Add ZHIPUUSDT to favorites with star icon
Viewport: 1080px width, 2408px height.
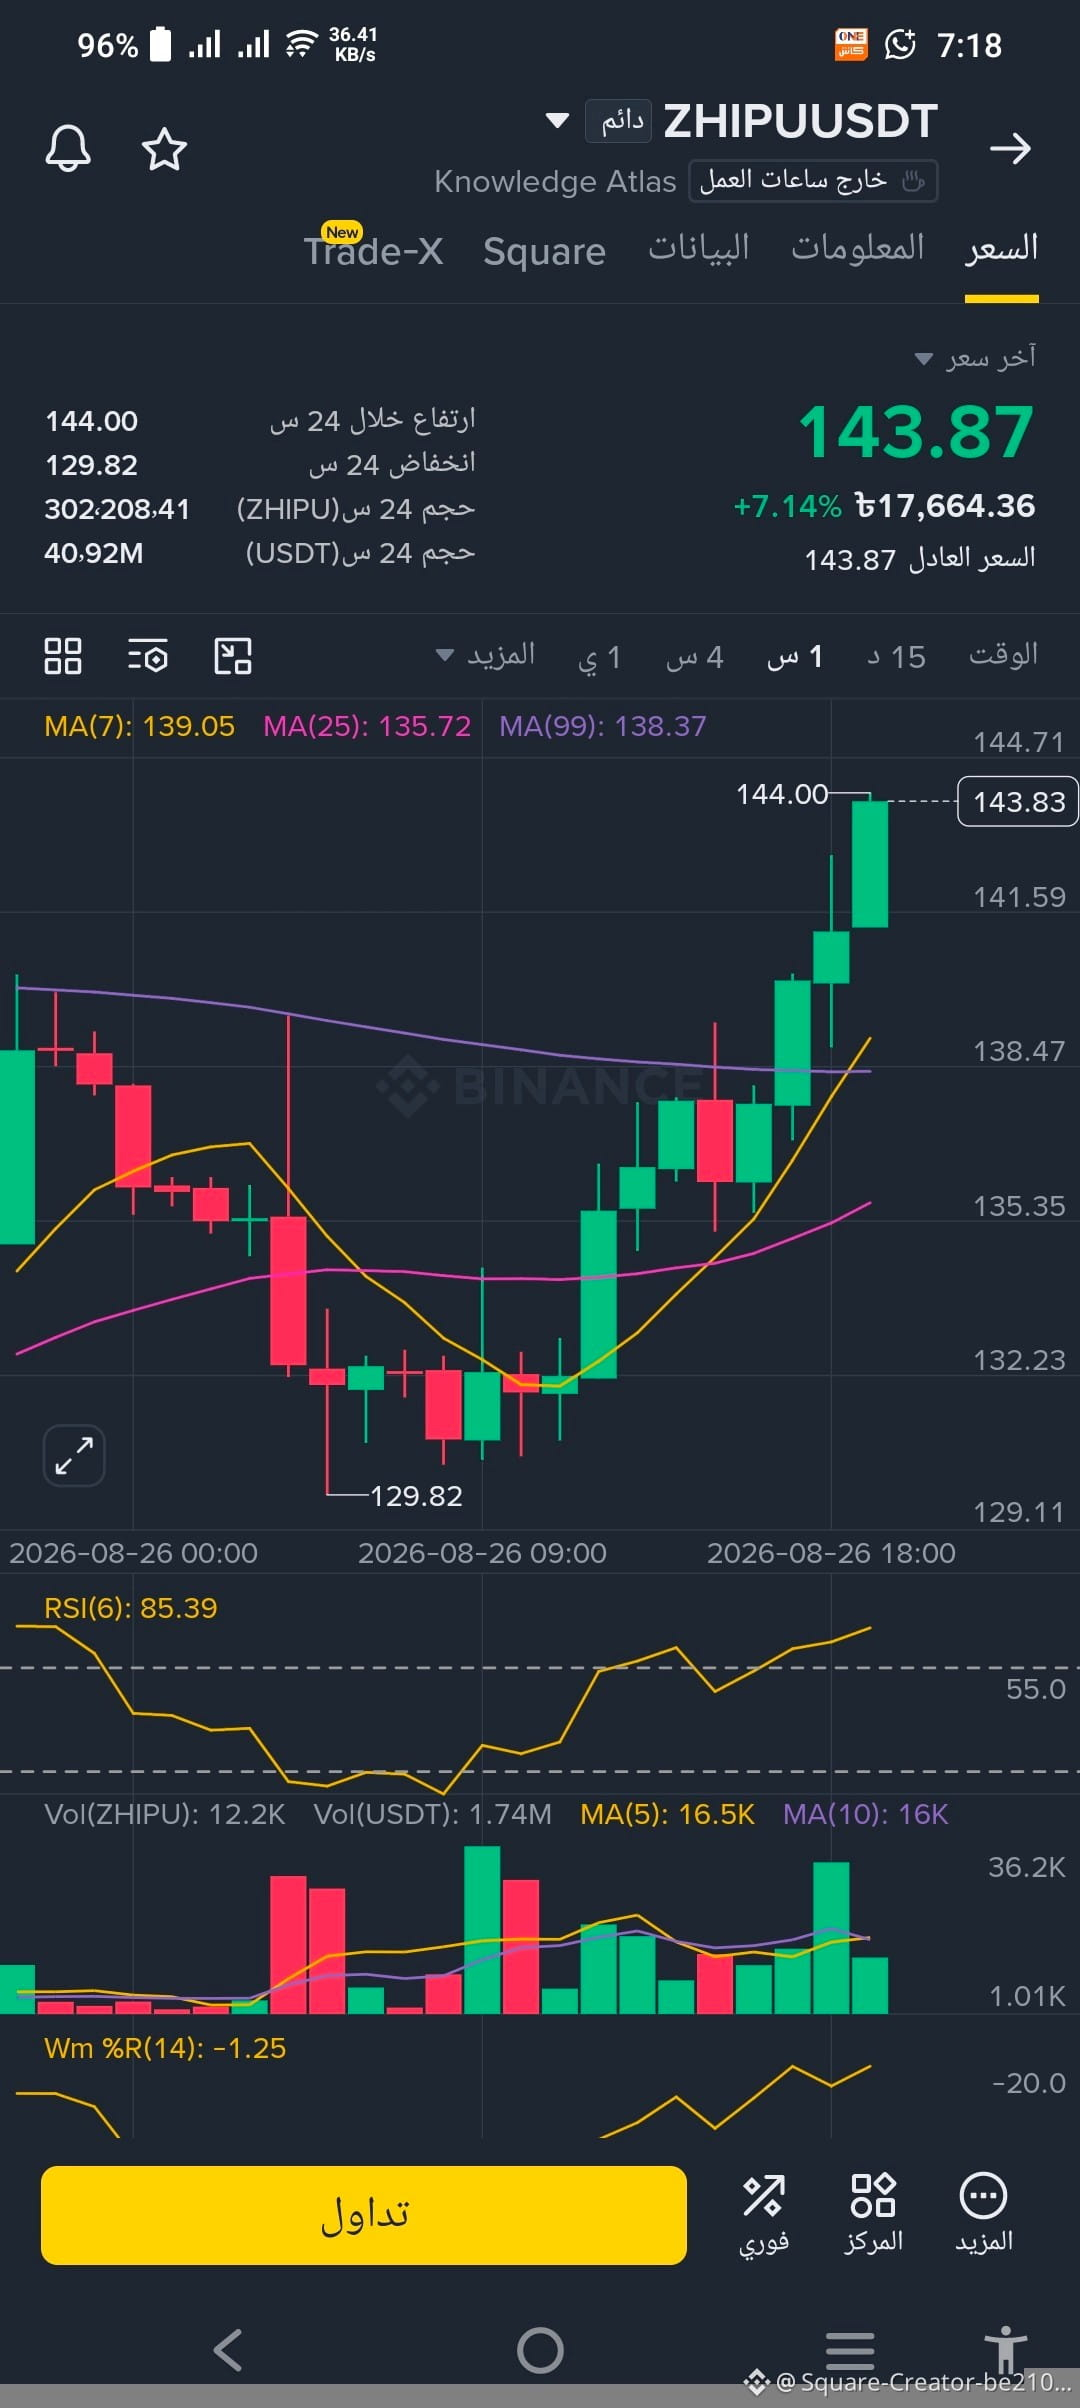pyautogui.click(x=164, y=149)
